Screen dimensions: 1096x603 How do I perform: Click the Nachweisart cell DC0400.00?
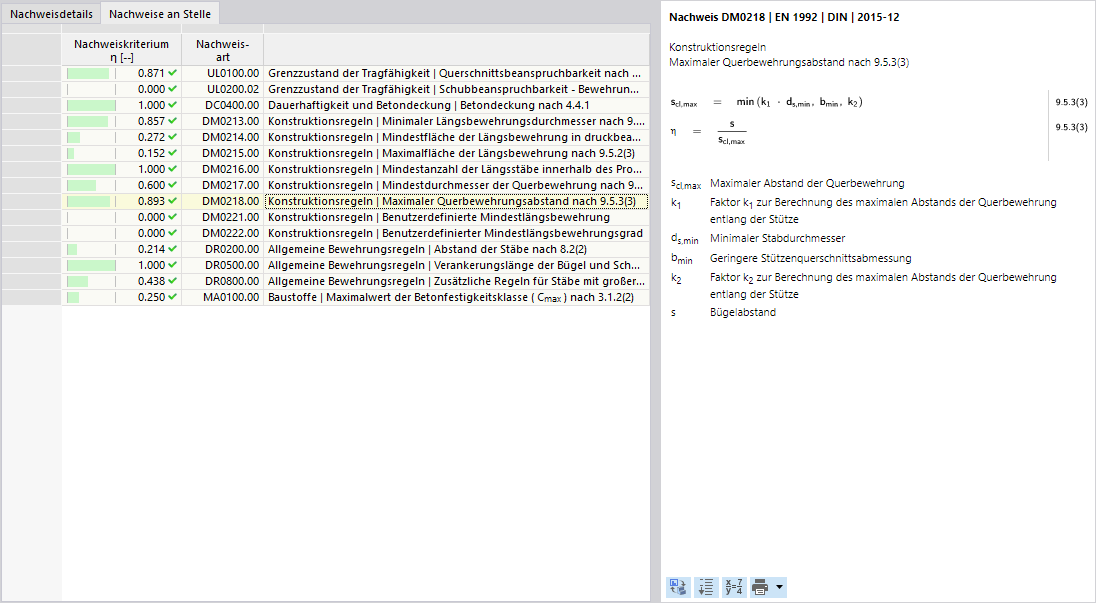pyautogui.click(x=222, y=105)
